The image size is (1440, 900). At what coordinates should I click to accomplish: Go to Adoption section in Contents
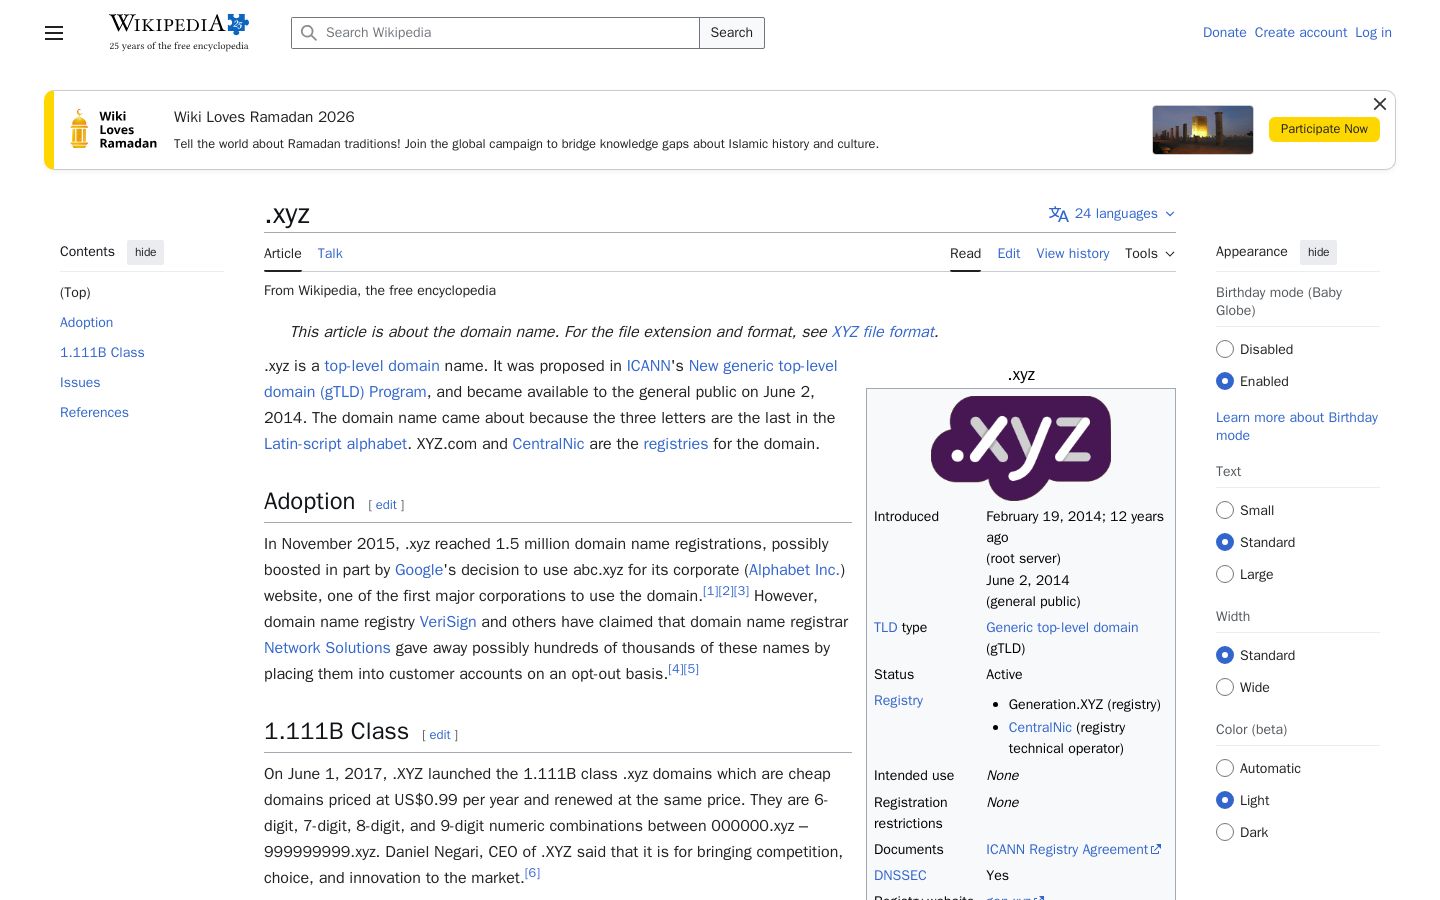pyautogui.click(x=86, y=323)
